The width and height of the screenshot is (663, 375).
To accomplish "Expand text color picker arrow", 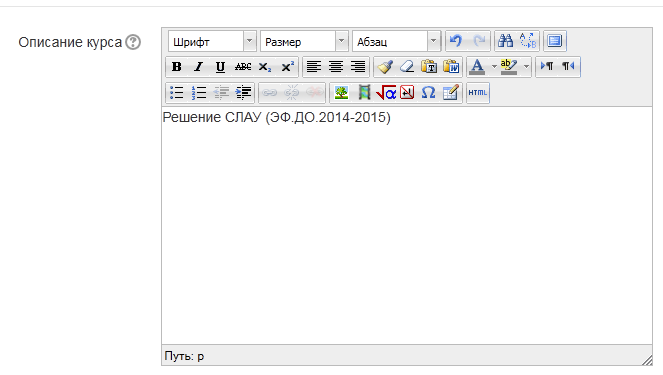I will point(494,67).
